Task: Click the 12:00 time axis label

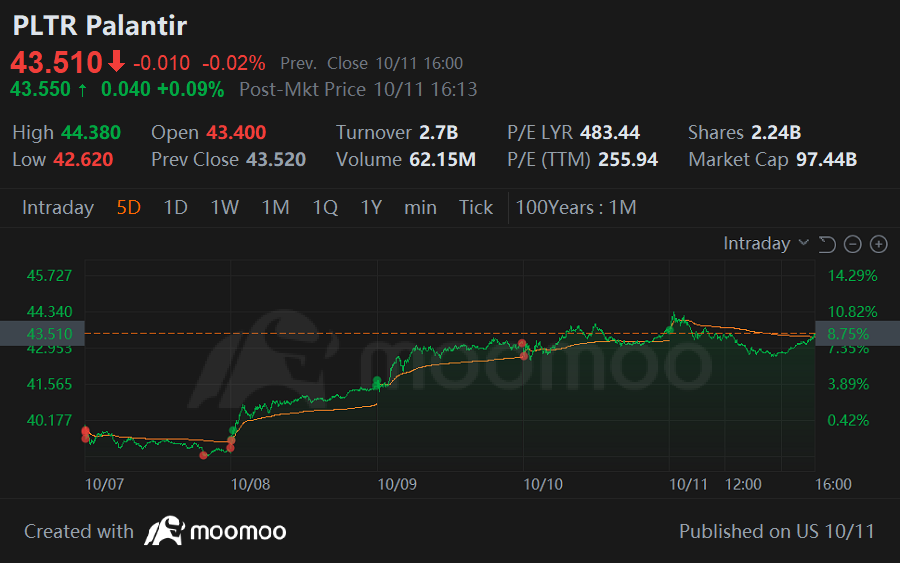Action: 743,484
